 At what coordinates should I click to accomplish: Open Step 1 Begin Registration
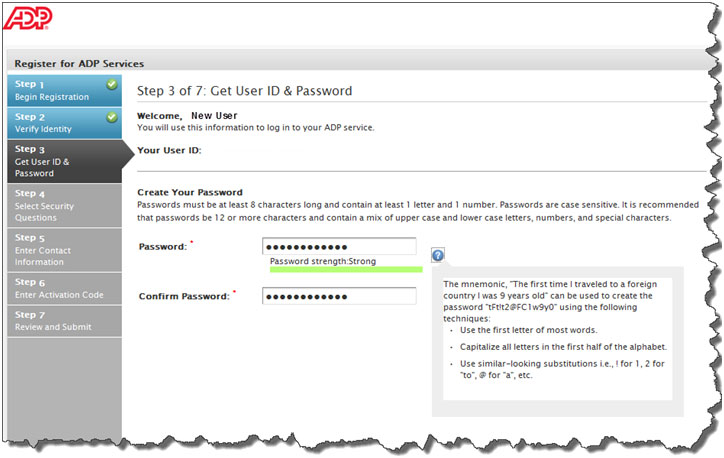[65, 90]
